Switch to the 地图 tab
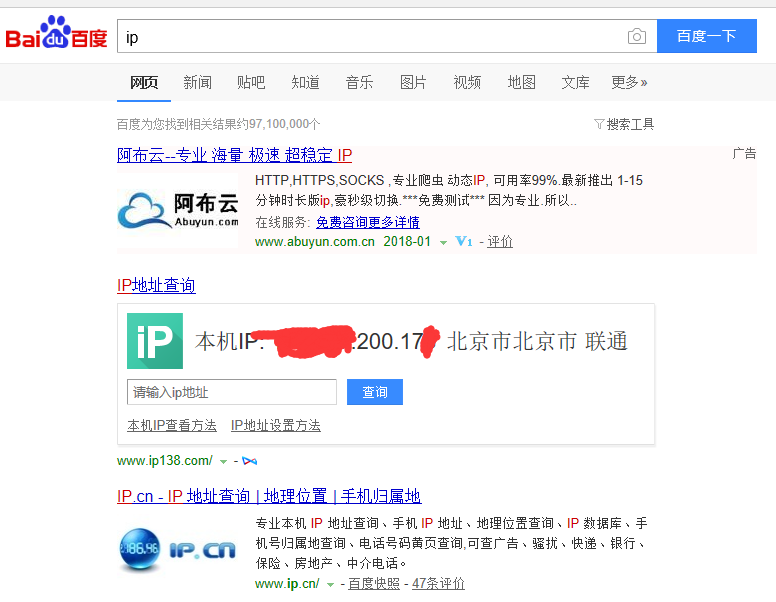Viewport: 776px width, 602px height. 522,82
